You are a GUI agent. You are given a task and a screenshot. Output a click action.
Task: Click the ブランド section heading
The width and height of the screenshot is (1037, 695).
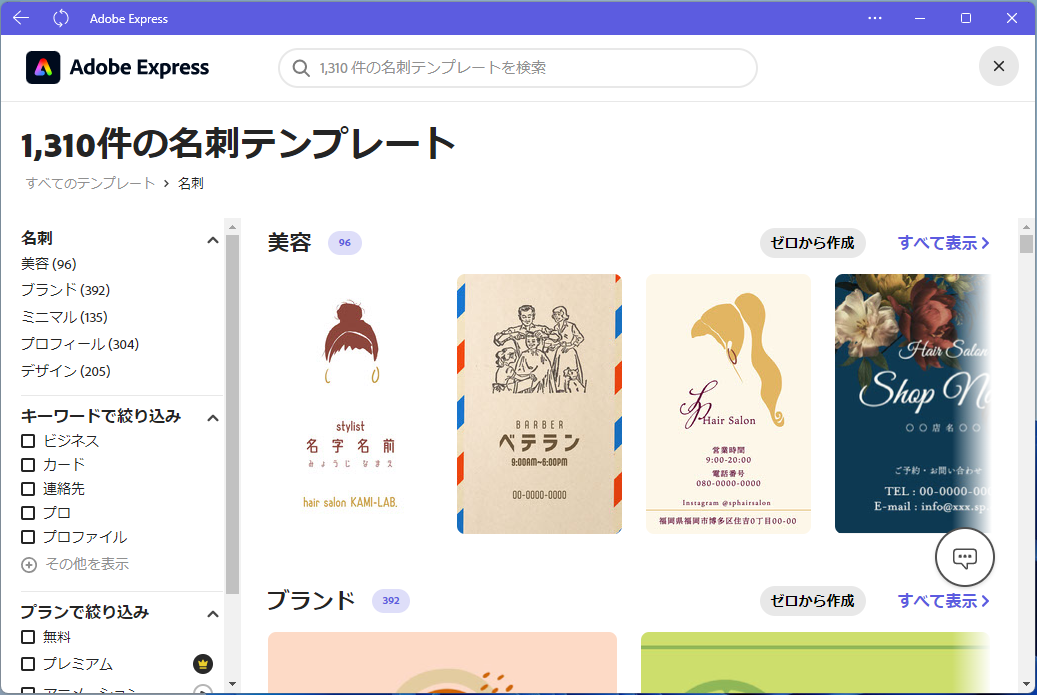pos(311,600)
